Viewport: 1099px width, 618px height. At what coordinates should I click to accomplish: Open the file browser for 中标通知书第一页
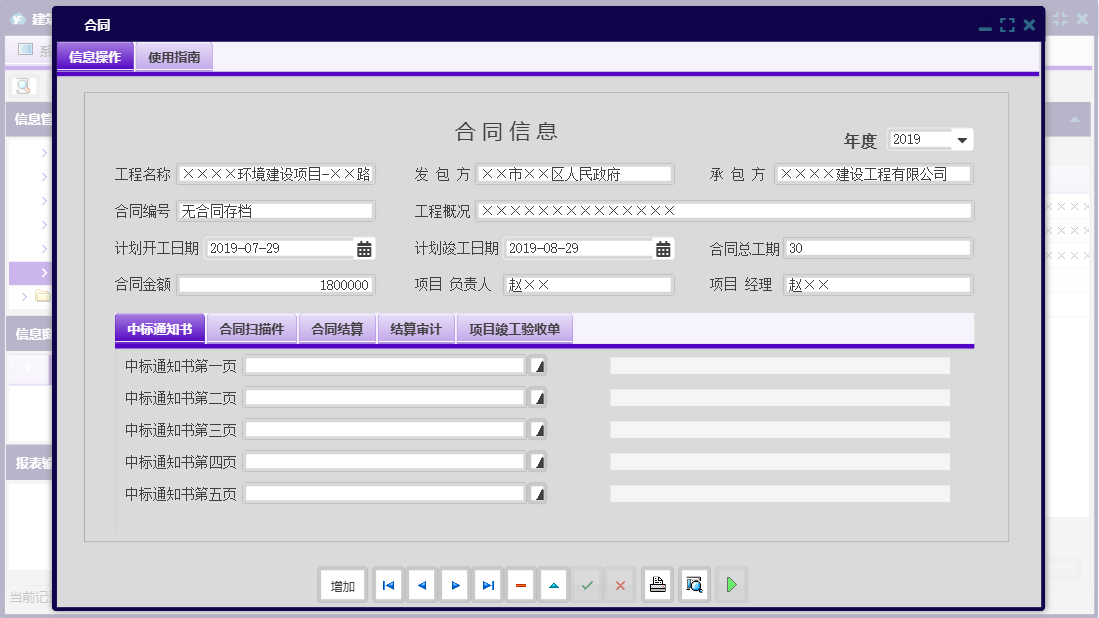pos(536,365)
